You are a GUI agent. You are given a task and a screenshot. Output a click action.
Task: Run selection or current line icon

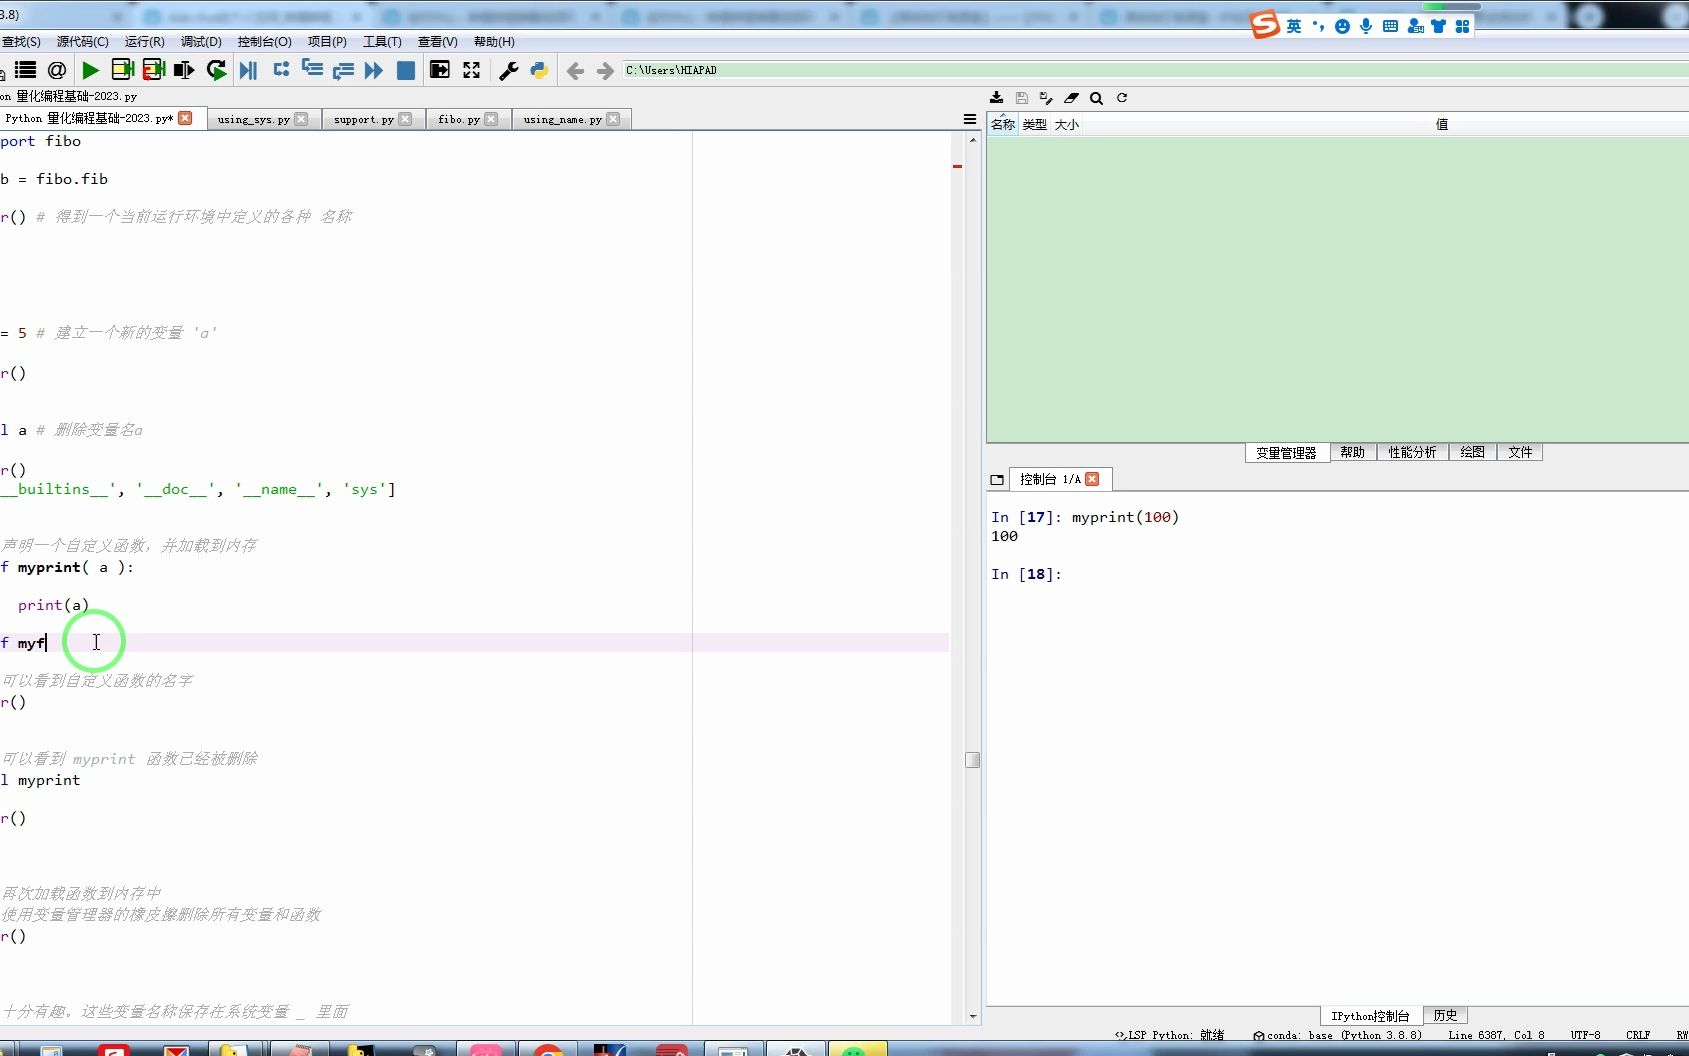[184, 70]
